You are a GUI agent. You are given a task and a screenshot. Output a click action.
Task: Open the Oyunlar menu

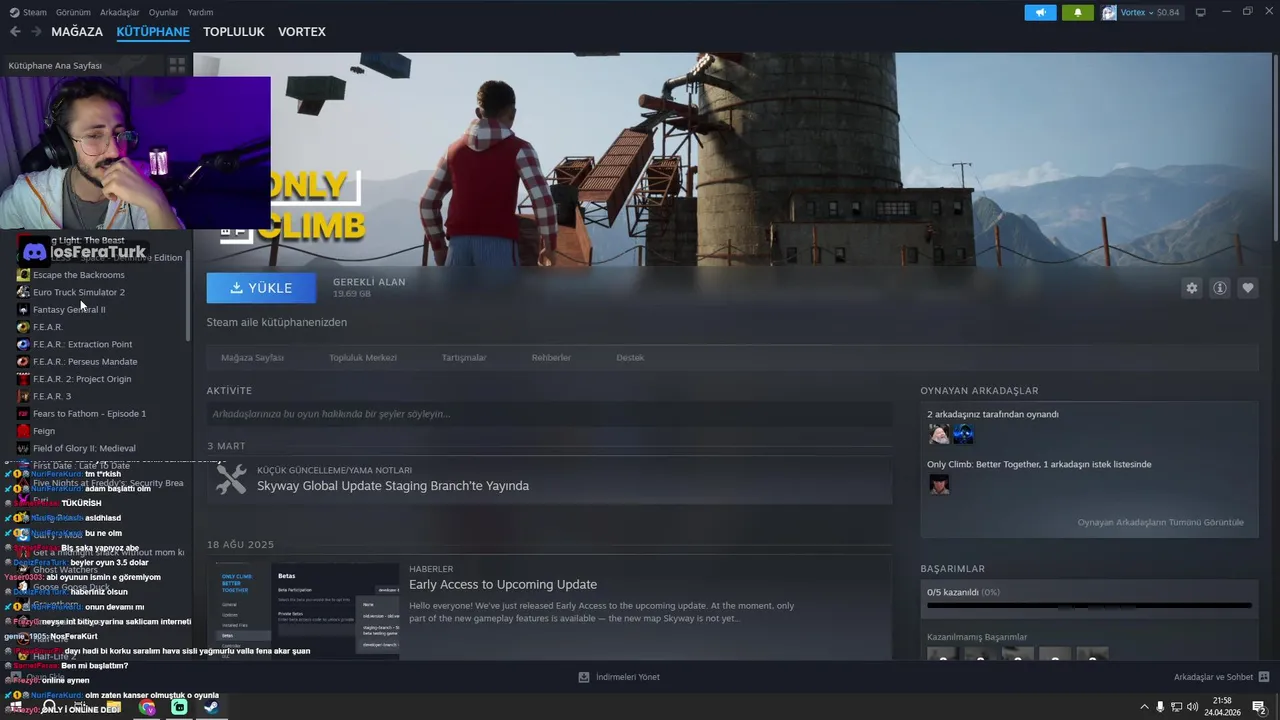[x=163, y=12]
